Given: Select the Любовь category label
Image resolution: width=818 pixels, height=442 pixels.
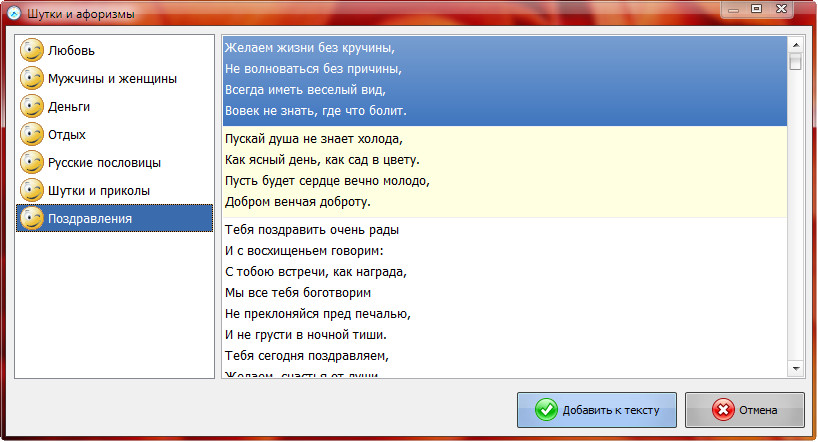Looking at the screenshot, I should [x=72, y=50].
